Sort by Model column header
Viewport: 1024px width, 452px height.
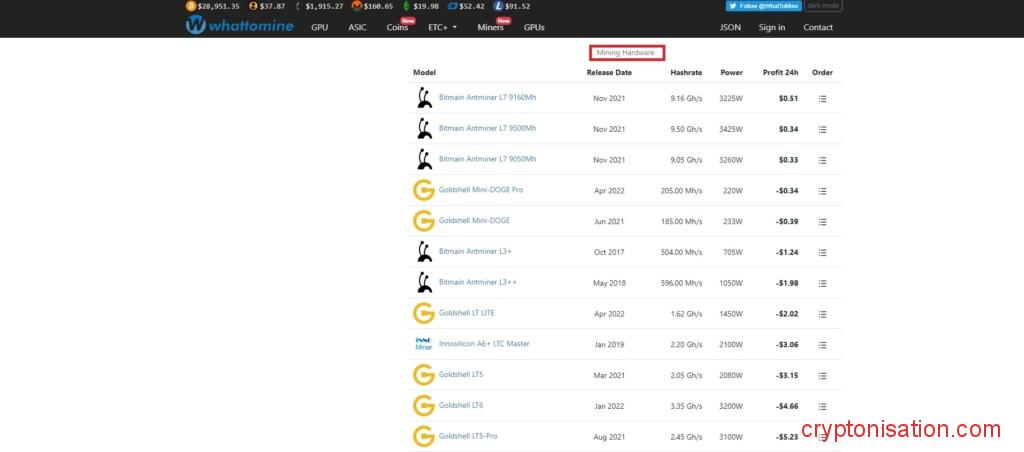tap(424, 73)
